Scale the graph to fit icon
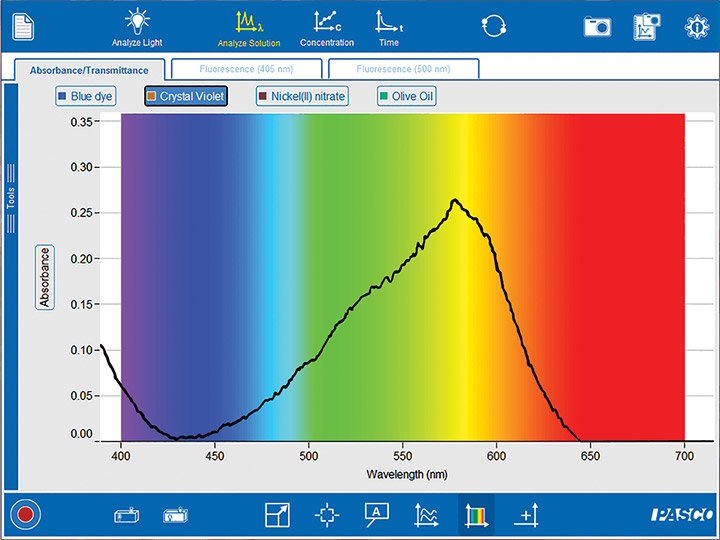The width and height of the screenshot is (720, 540). [277, 515]
